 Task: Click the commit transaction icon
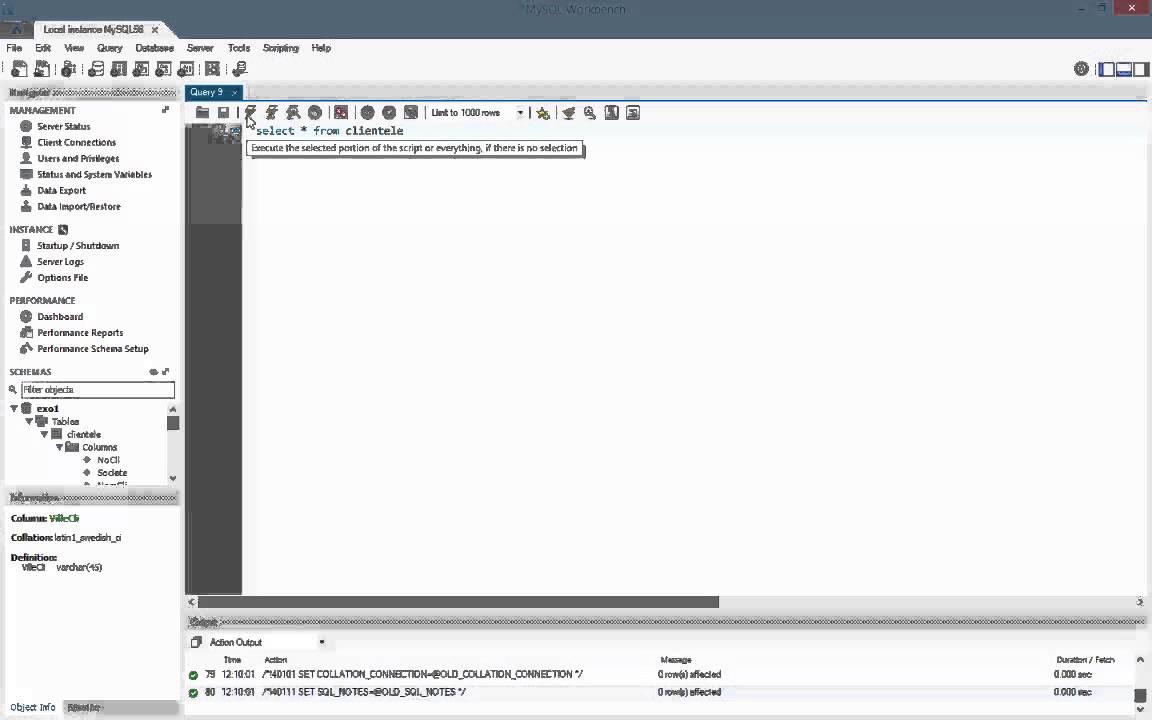click(x=368, y=112)
